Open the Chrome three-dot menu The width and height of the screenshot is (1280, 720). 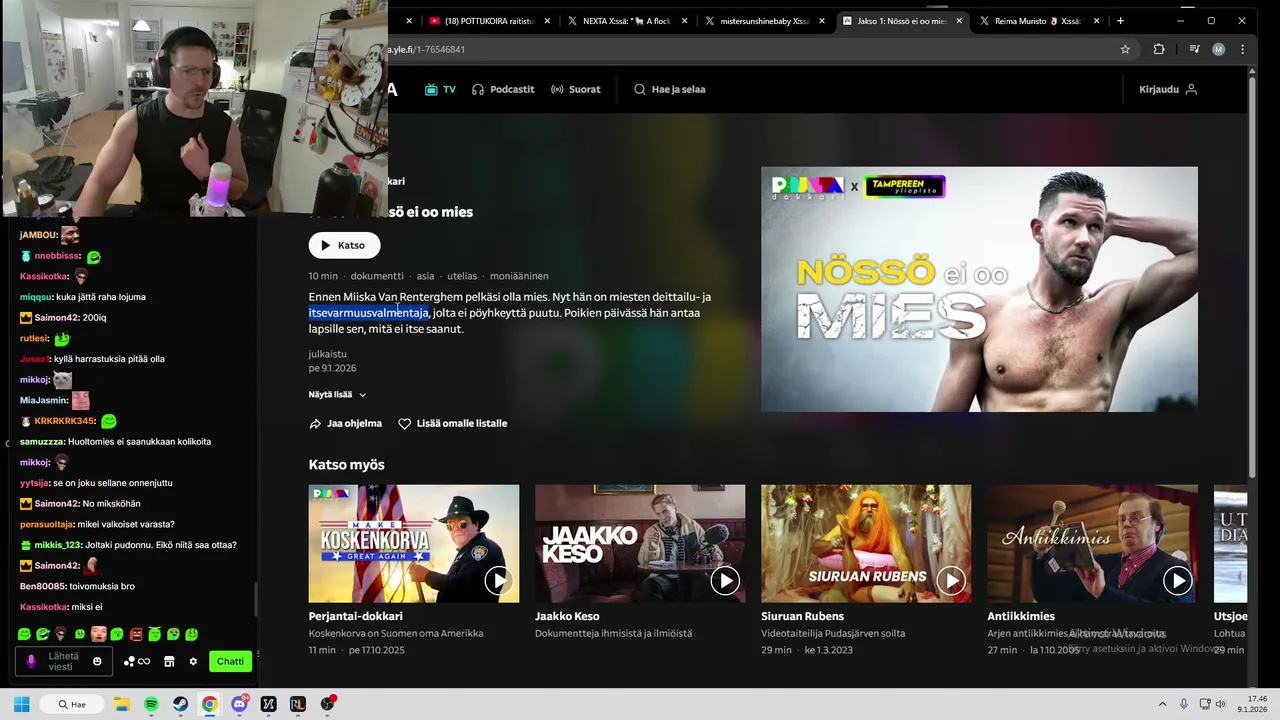(x=1243, y=49)
